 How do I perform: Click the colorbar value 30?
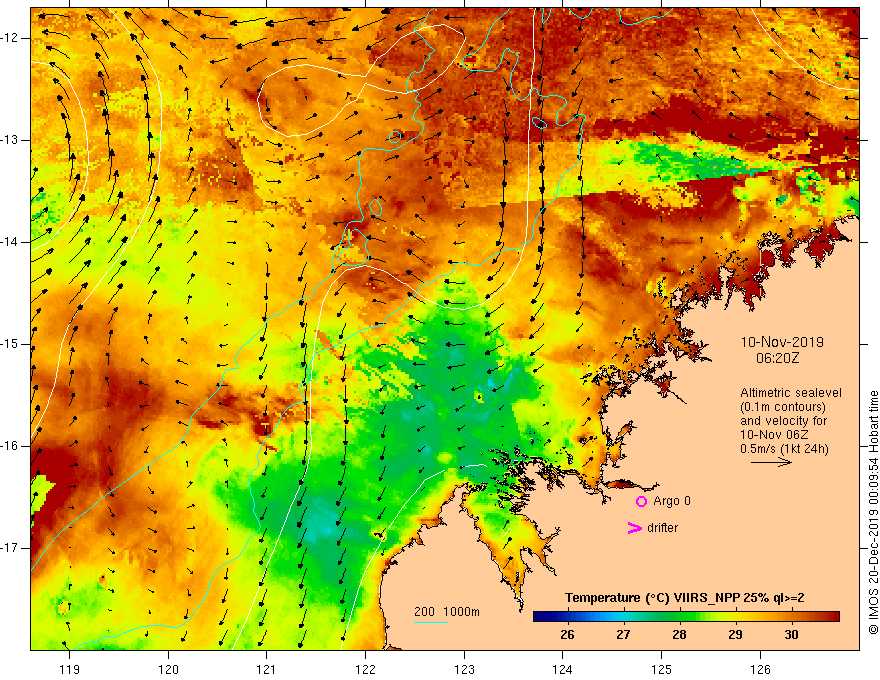coord(791,635)
